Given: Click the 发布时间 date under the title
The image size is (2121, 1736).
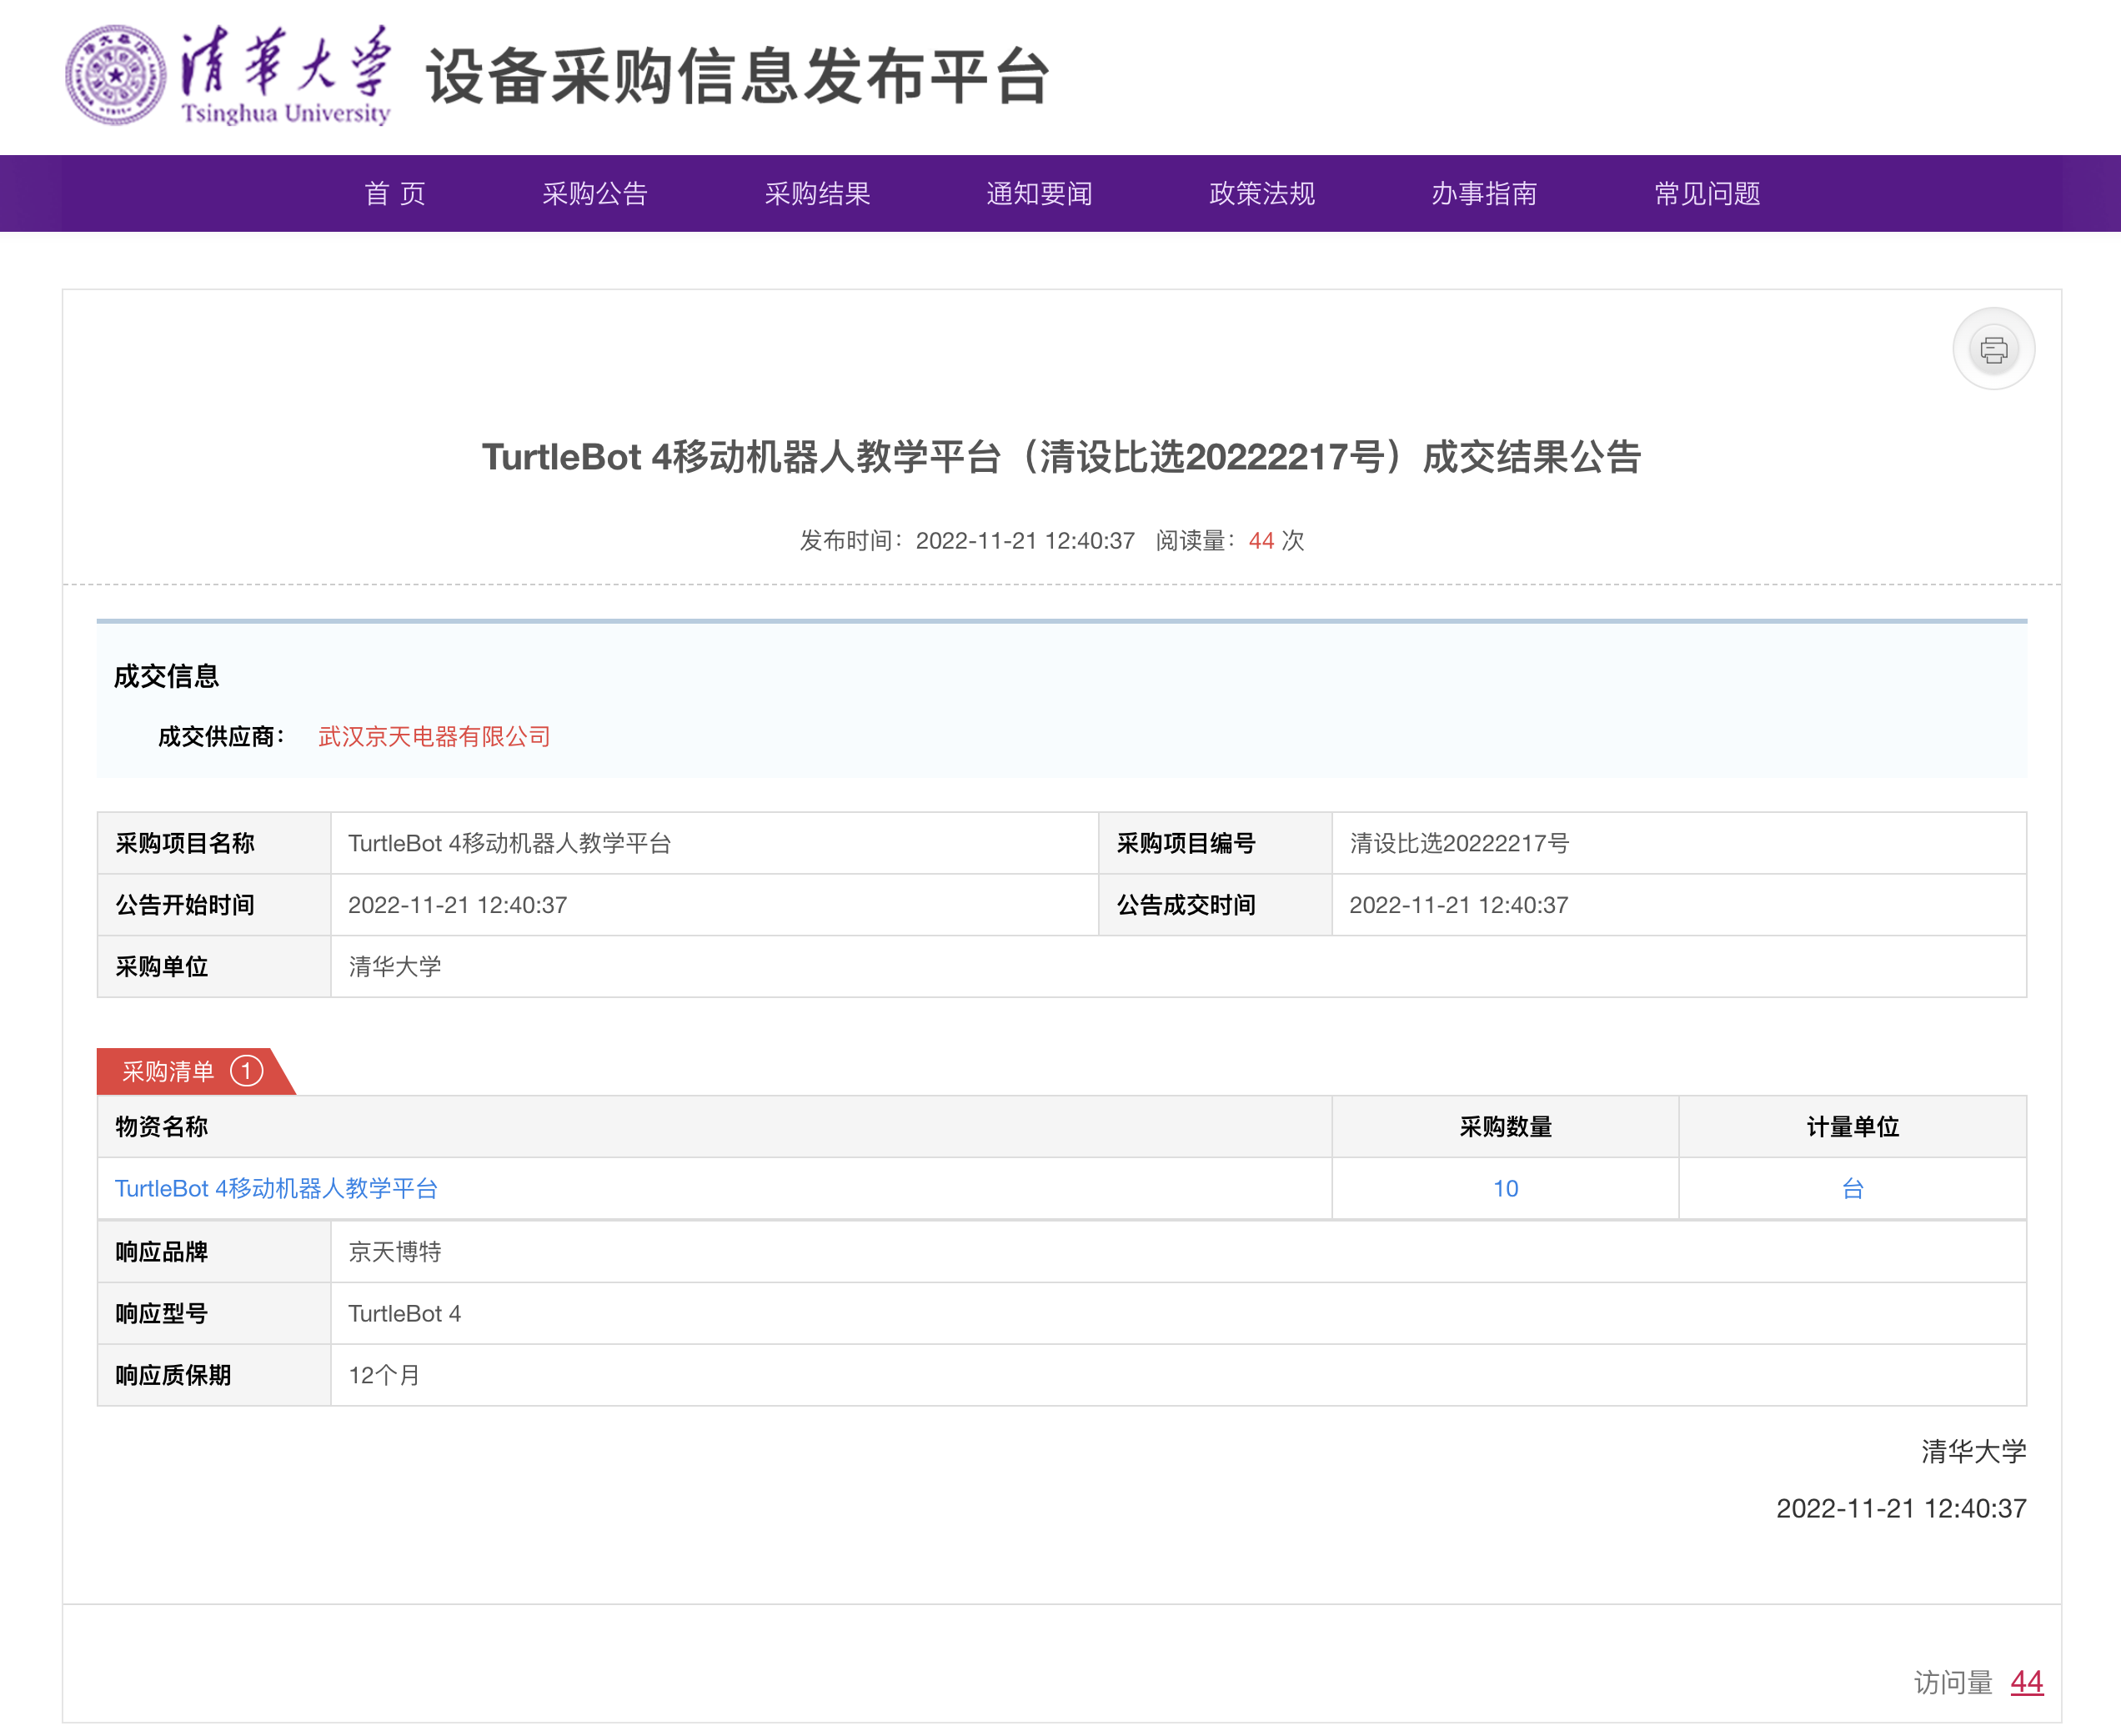Looking at the screenshot, I should pos(1025,541).
